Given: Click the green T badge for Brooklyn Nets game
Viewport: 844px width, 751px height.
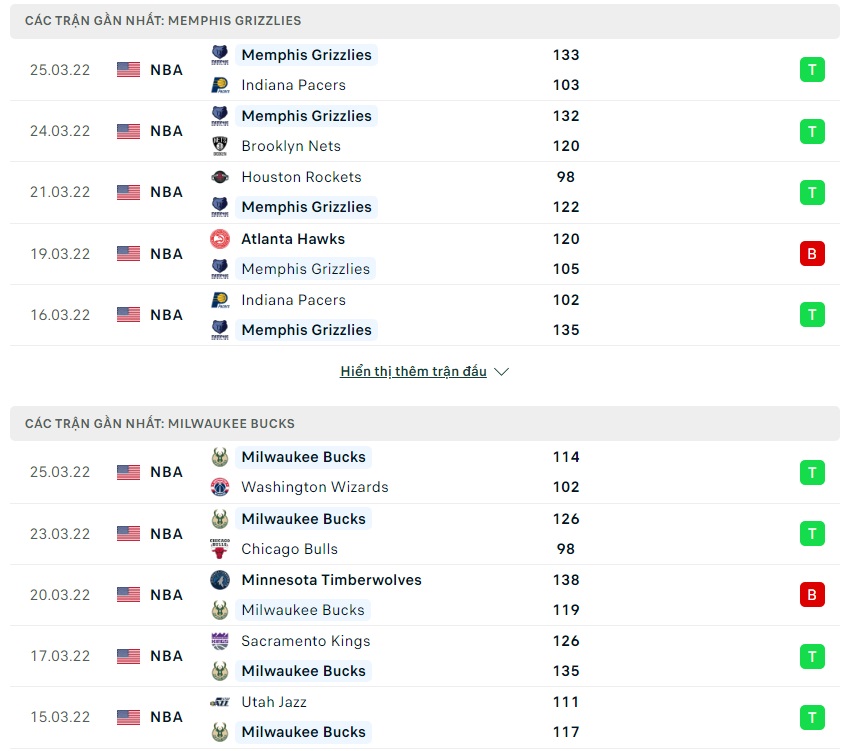Looking at the screenshot, I should tap(811, 131).
